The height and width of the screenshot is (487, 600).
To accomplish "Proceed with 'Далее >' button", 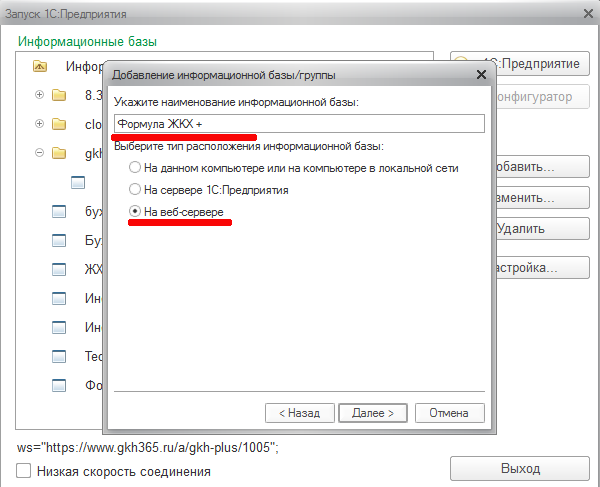I will (x=373, y=413).
